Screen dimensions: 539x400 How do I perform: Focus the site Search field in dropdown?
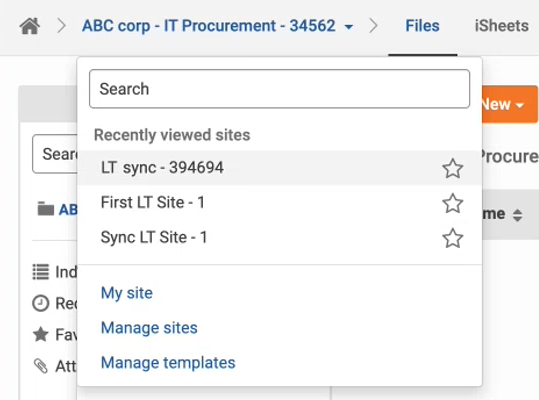(279, 89)
